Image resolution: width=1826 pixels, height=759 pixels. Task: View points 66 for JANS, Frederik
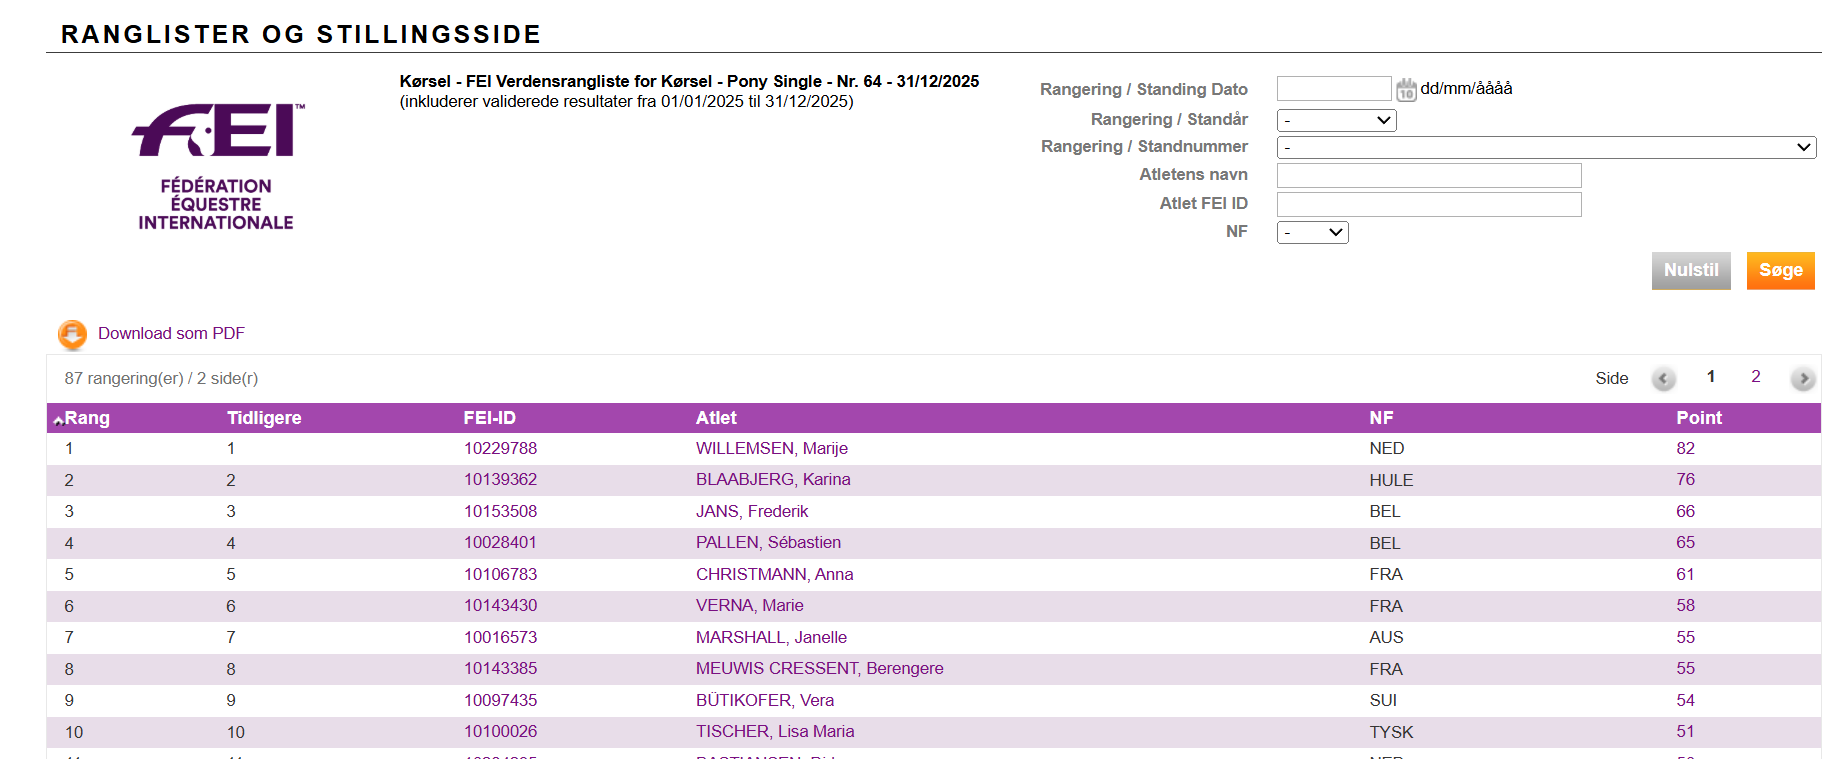pyautogui.click(x=1685, y=512)
